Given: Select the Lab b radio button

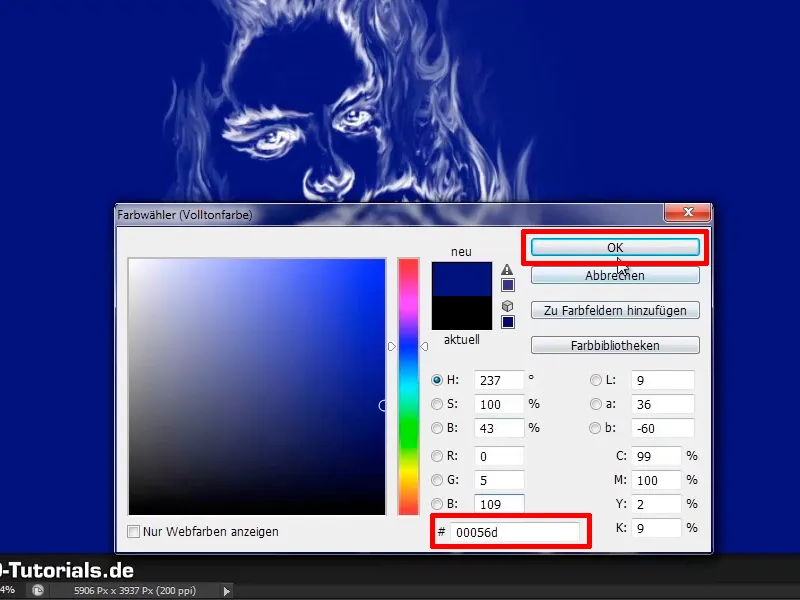Looking at the screenshot, I should (x=595, y=428).
